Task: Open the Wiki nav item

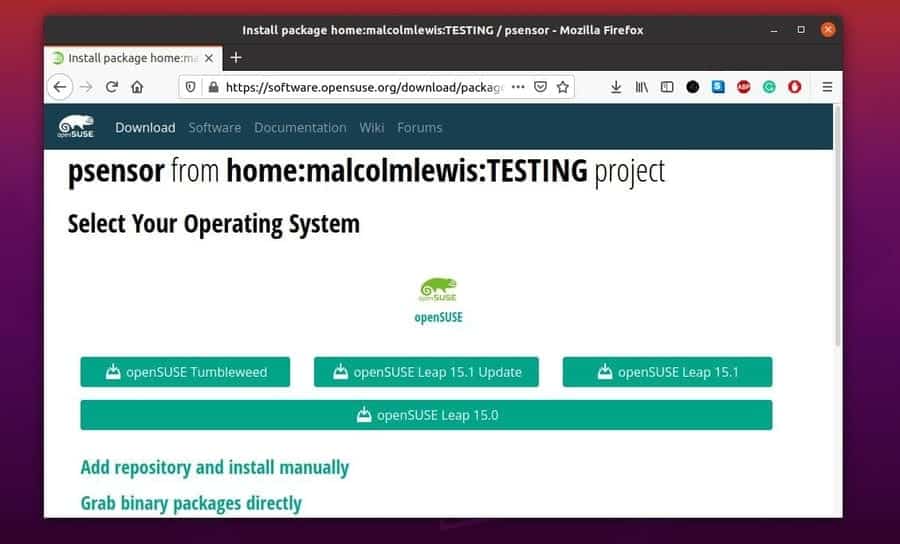Action: click(x=372, y=127)
